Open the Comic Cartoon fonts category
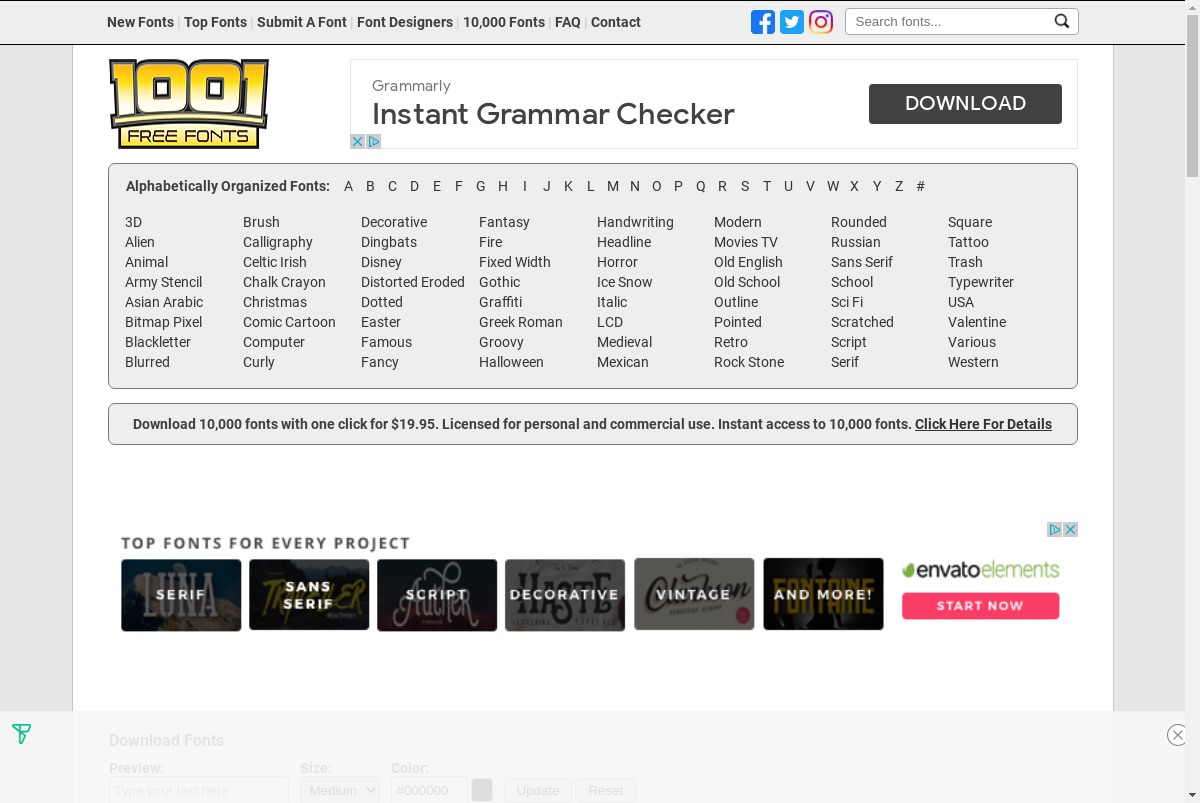This screenshot has width=1200, height=803. point(289,322)
